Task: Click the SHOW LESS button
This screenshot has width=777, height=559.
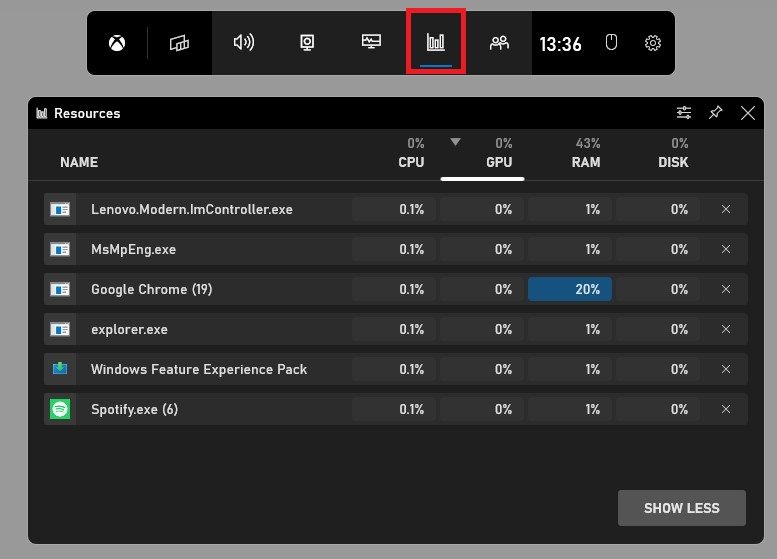Action: [x=681, y=508]
